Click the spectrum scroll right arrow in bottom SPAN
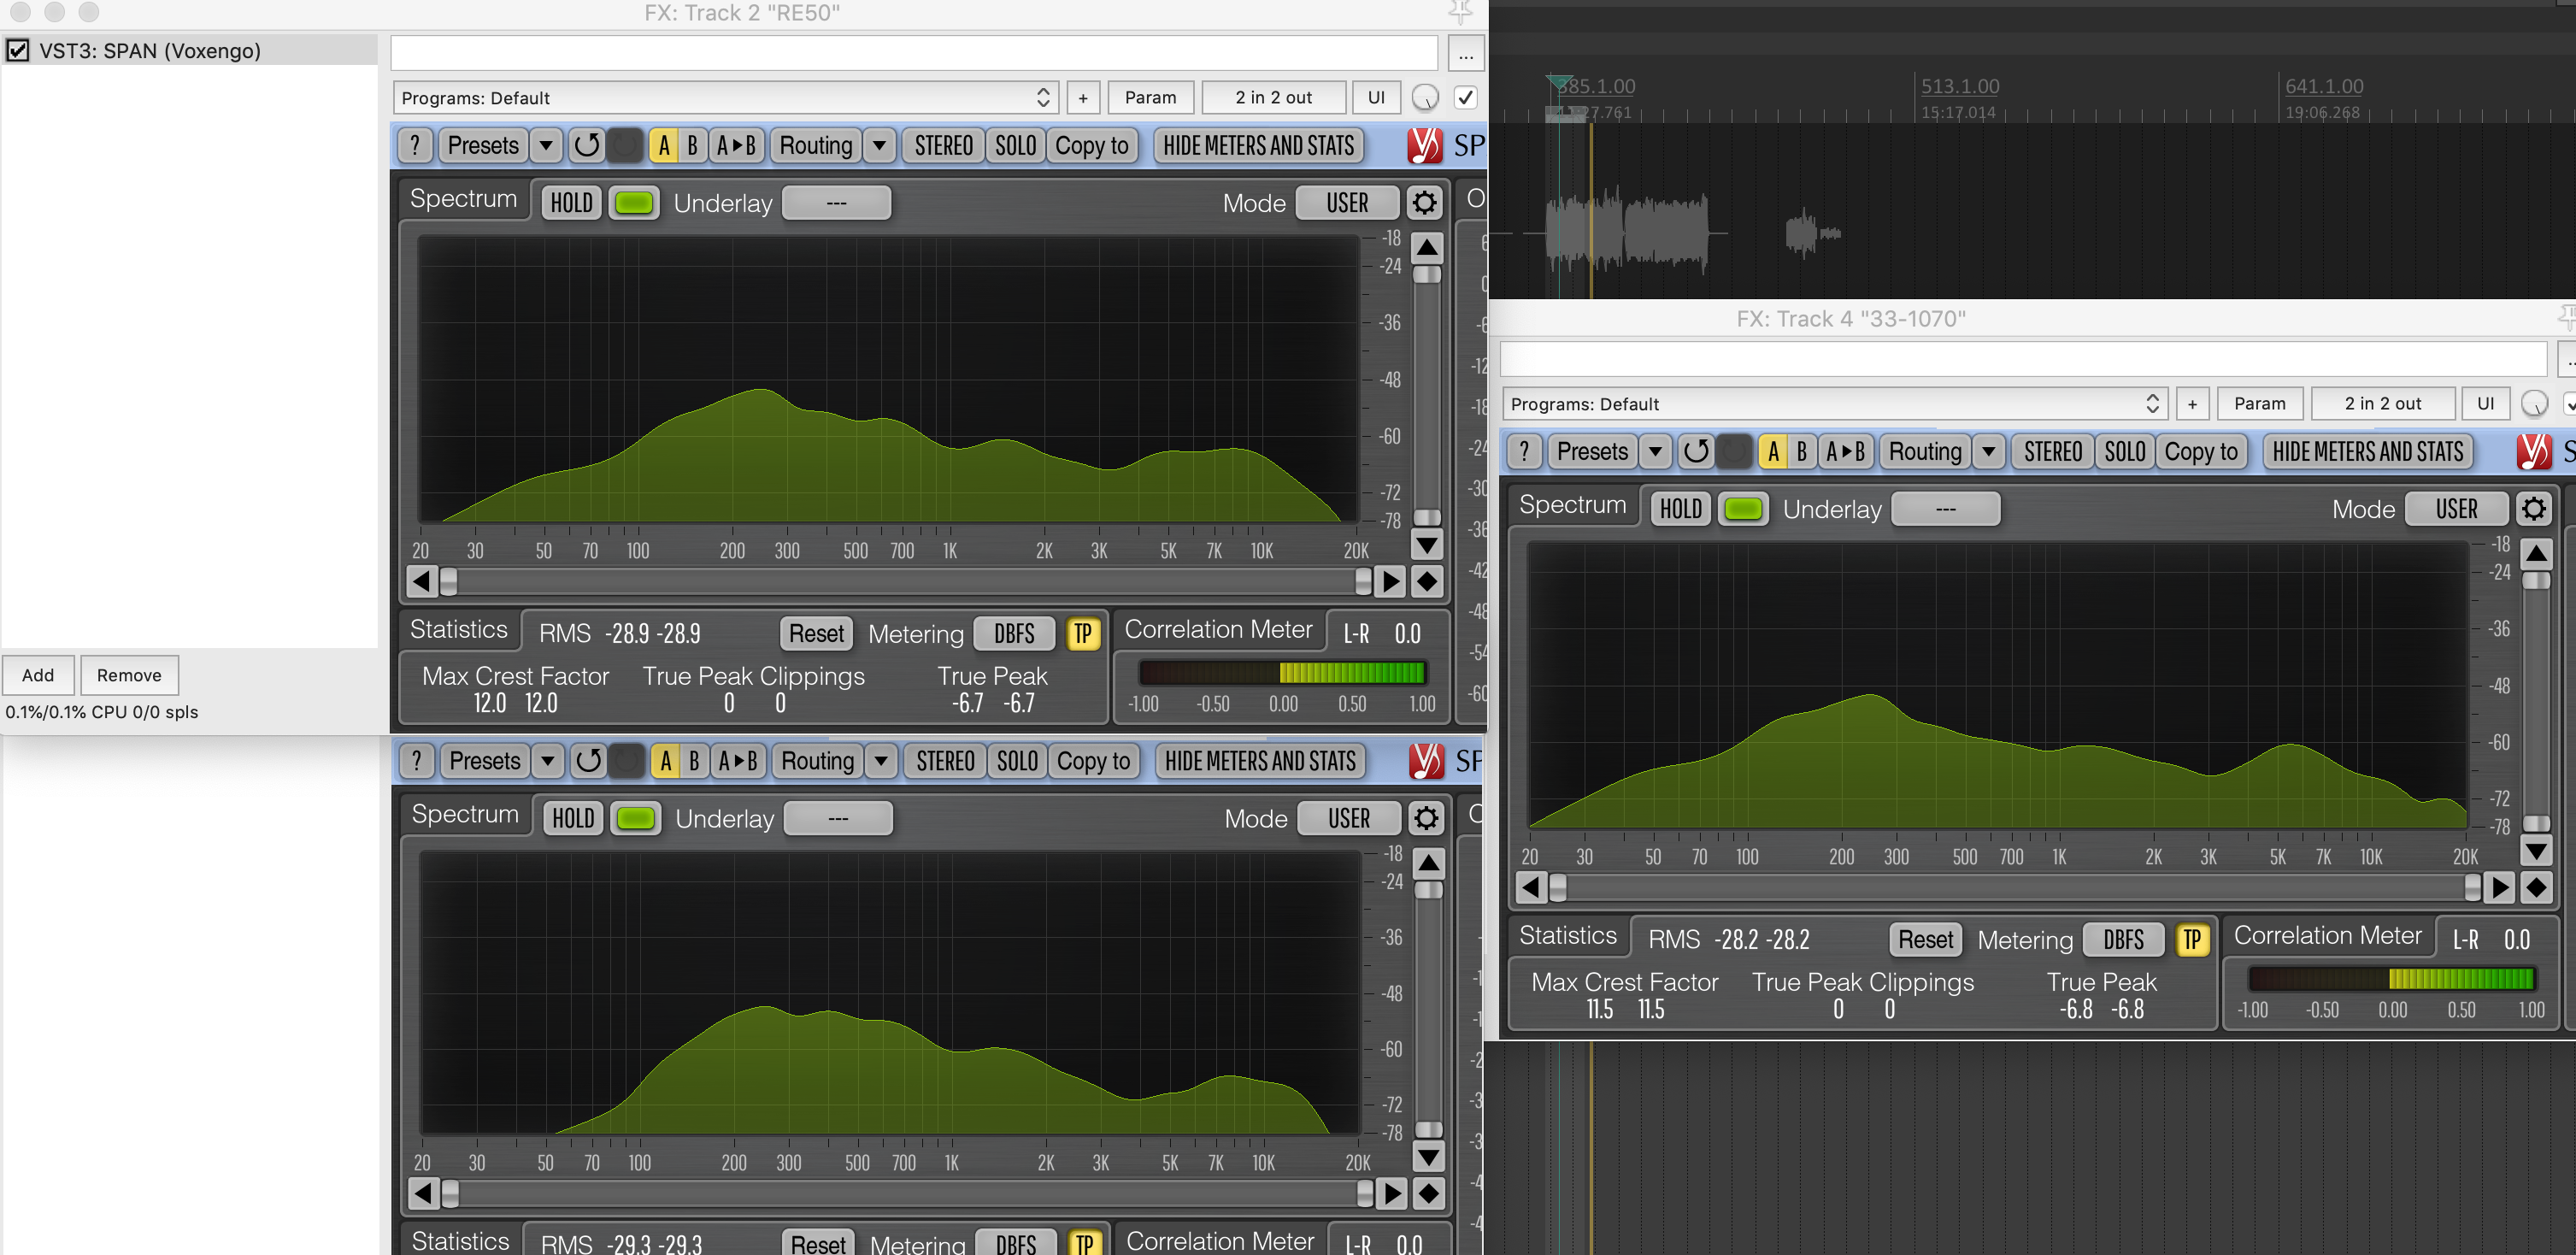The width and height of the screenshot is (2576, 1255). pyautogui.click(x=1392, y=1193)
